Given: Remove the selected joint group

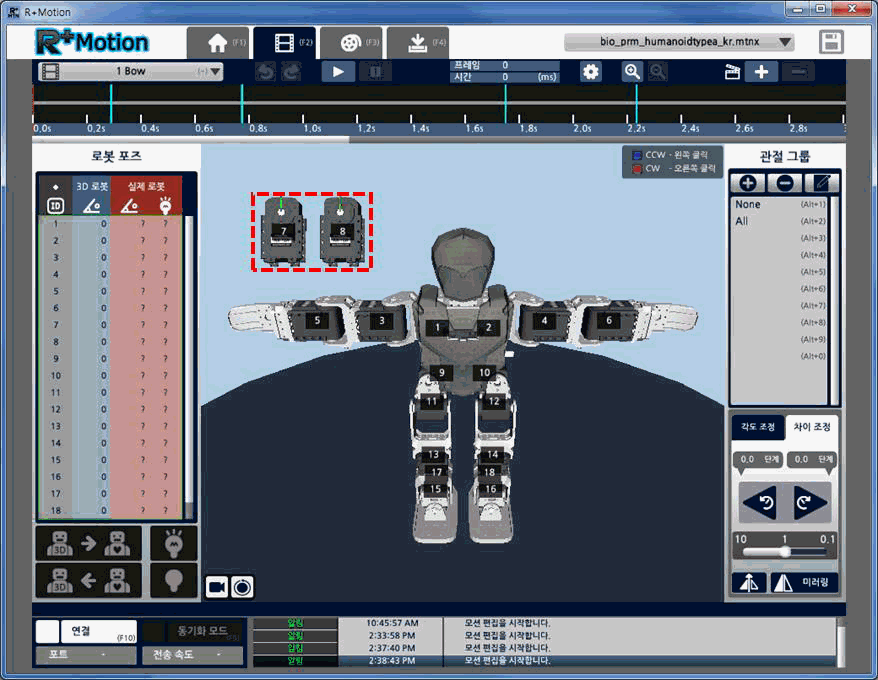Looking at the screenshot, I should 785,183.
